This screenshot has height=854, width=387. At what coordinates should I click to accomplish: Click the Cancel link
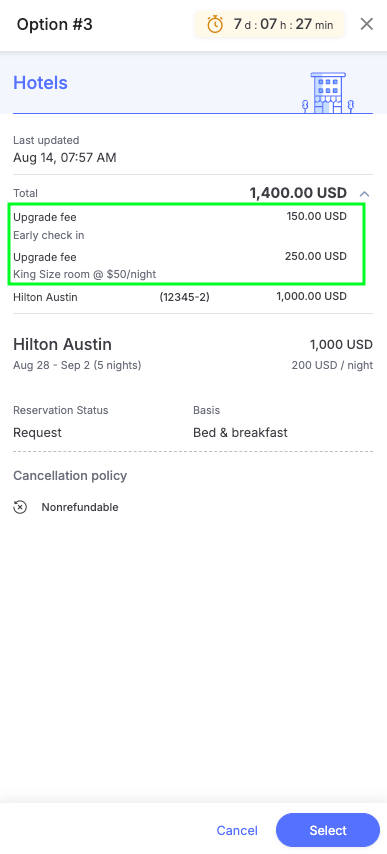click(x=237, y=830)
